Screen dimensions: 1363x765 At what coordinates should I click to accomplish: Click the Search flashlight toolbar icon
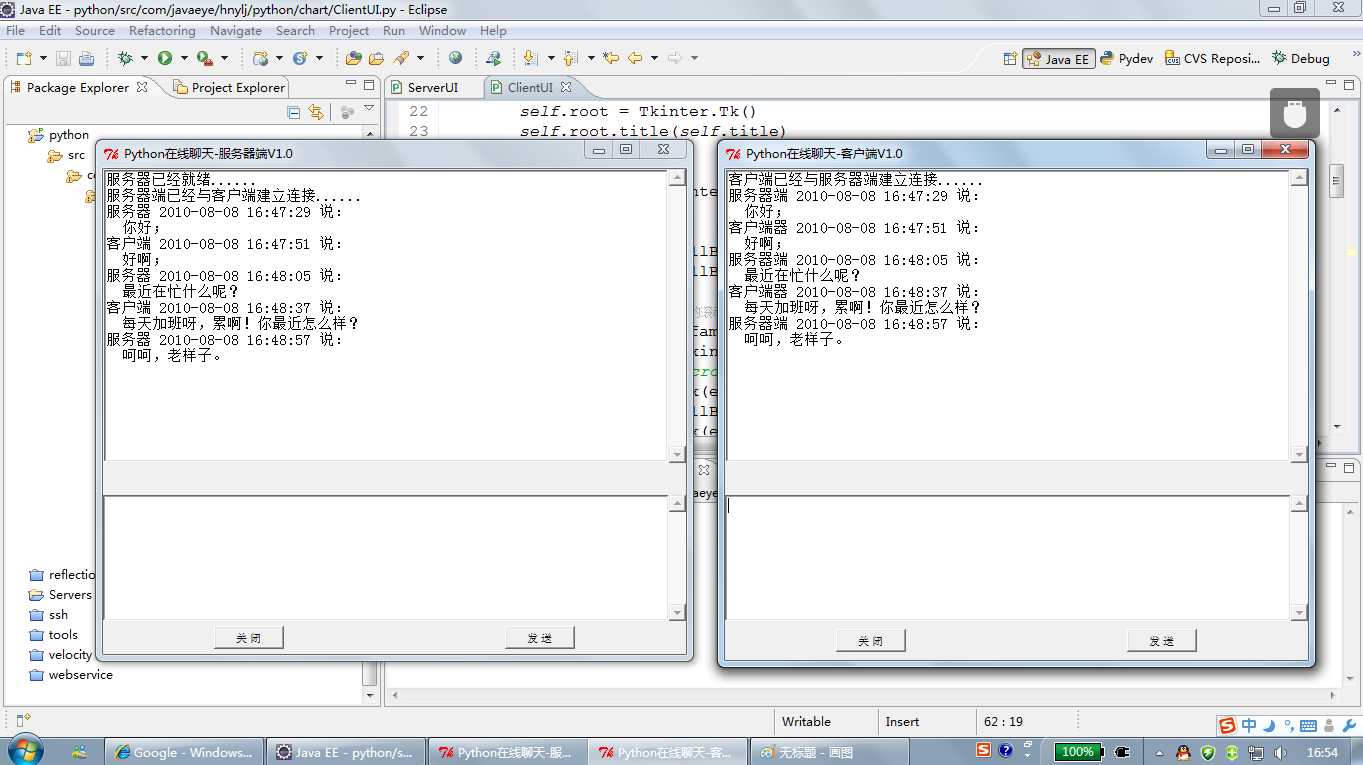(x=402, y=59)
